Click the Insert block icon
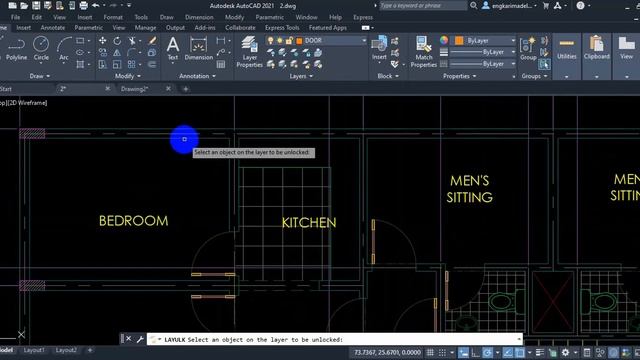Viewport: 640px width, 360px height. point(379,48)
